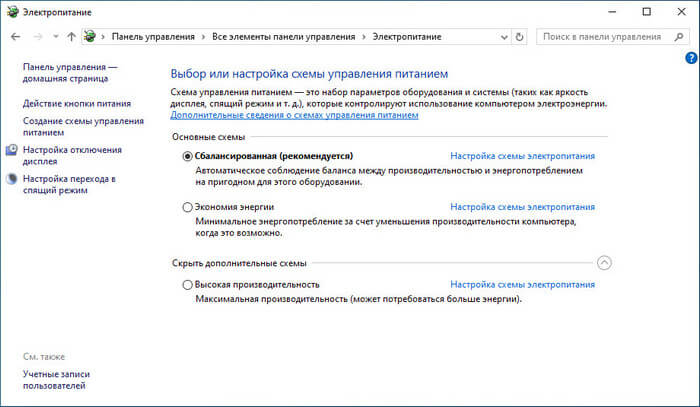Open Создание схемы управления питанием
The image size is (700, 407).
[83, 127]
